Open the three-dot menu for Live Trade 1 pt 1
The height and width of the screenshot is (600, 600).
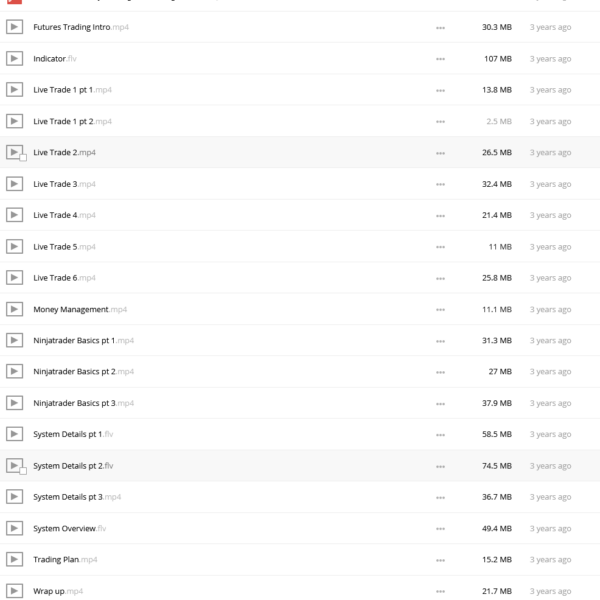coord(440,91)
